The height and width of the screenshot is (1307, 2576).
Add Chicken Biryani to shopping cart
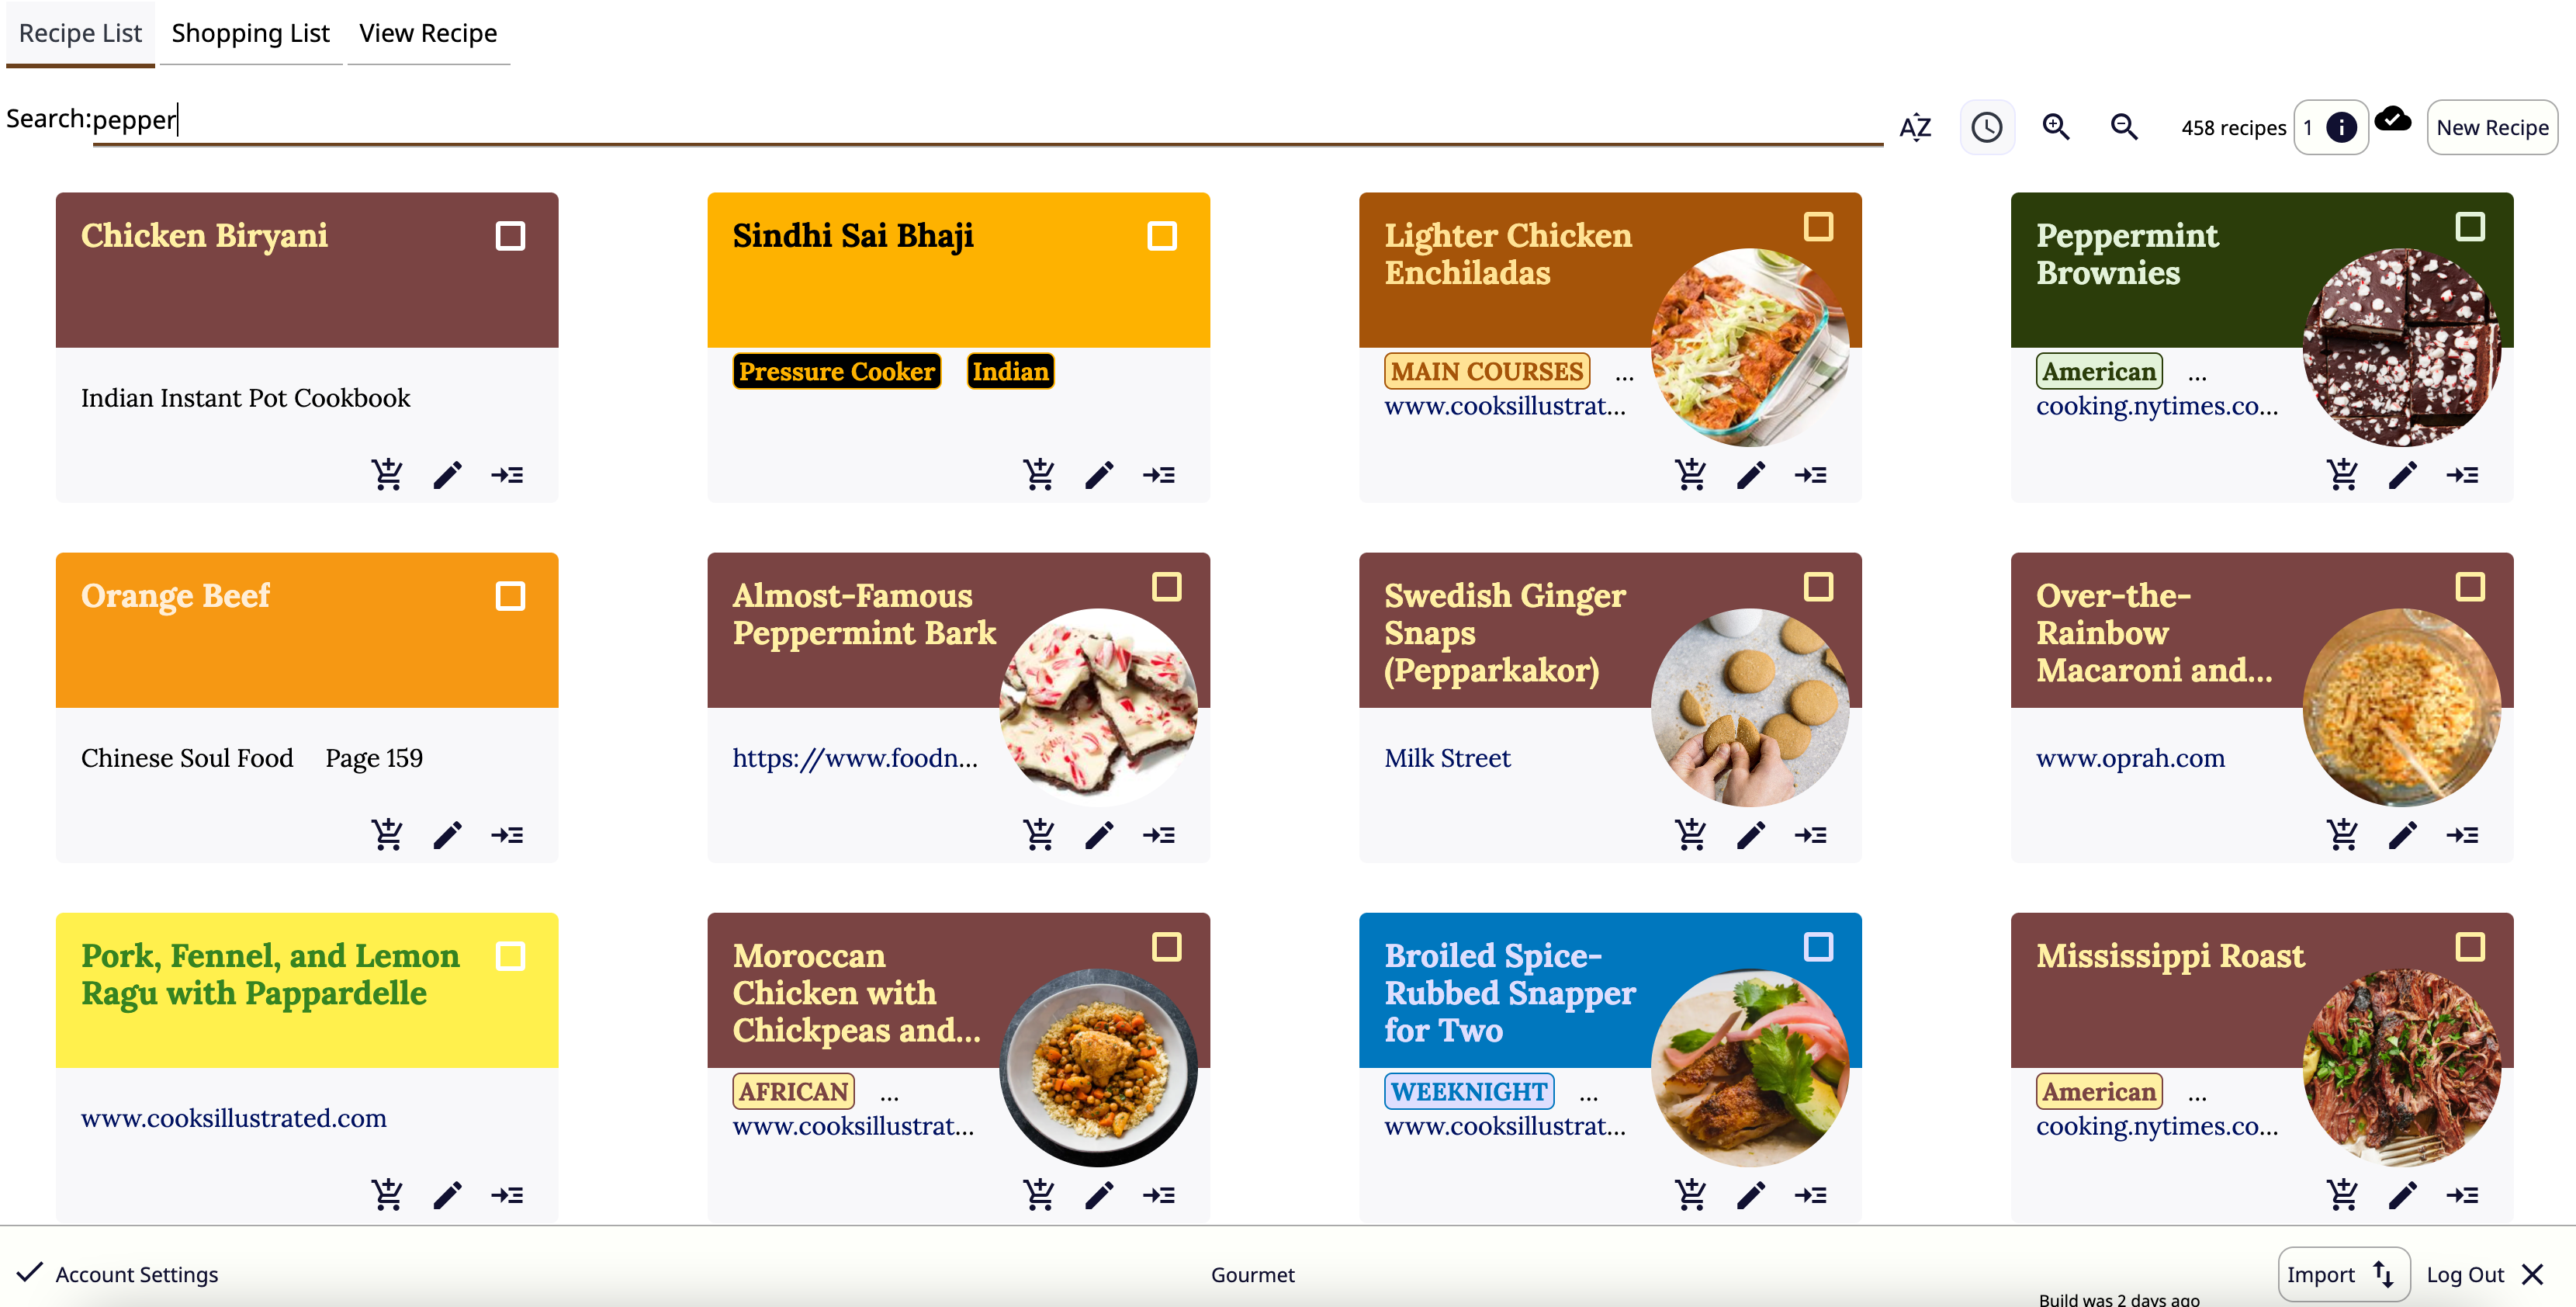pyautogui.click(x=387, y=474)
